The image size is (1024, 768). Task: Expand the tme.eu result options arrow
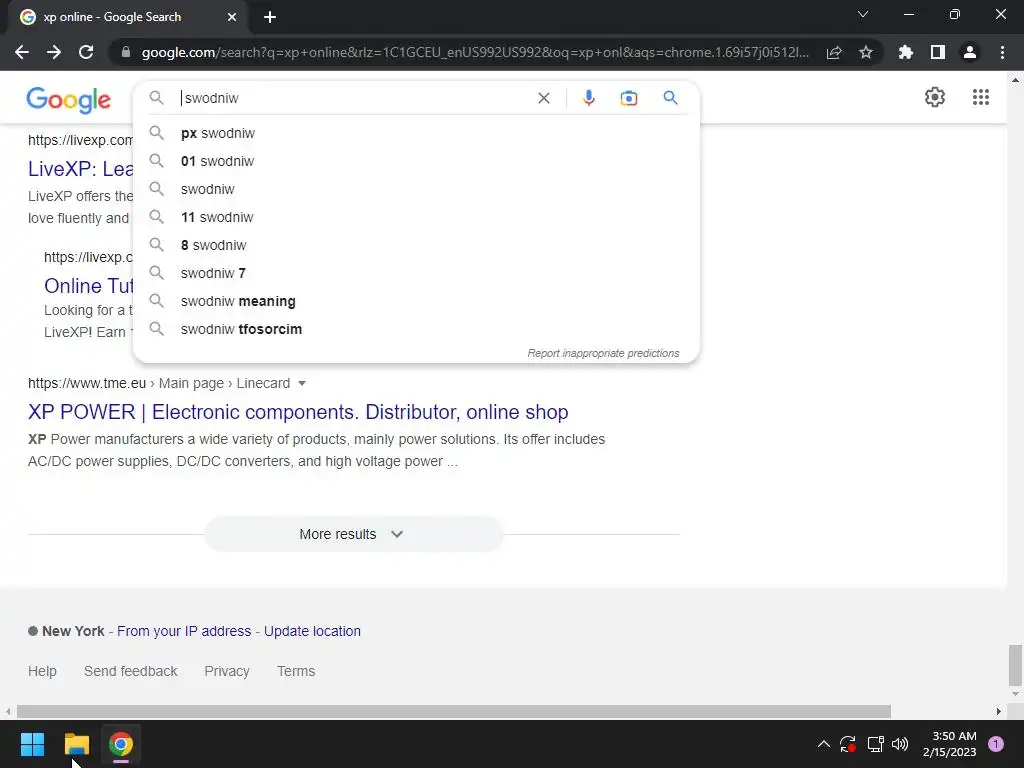click(302, 383)
